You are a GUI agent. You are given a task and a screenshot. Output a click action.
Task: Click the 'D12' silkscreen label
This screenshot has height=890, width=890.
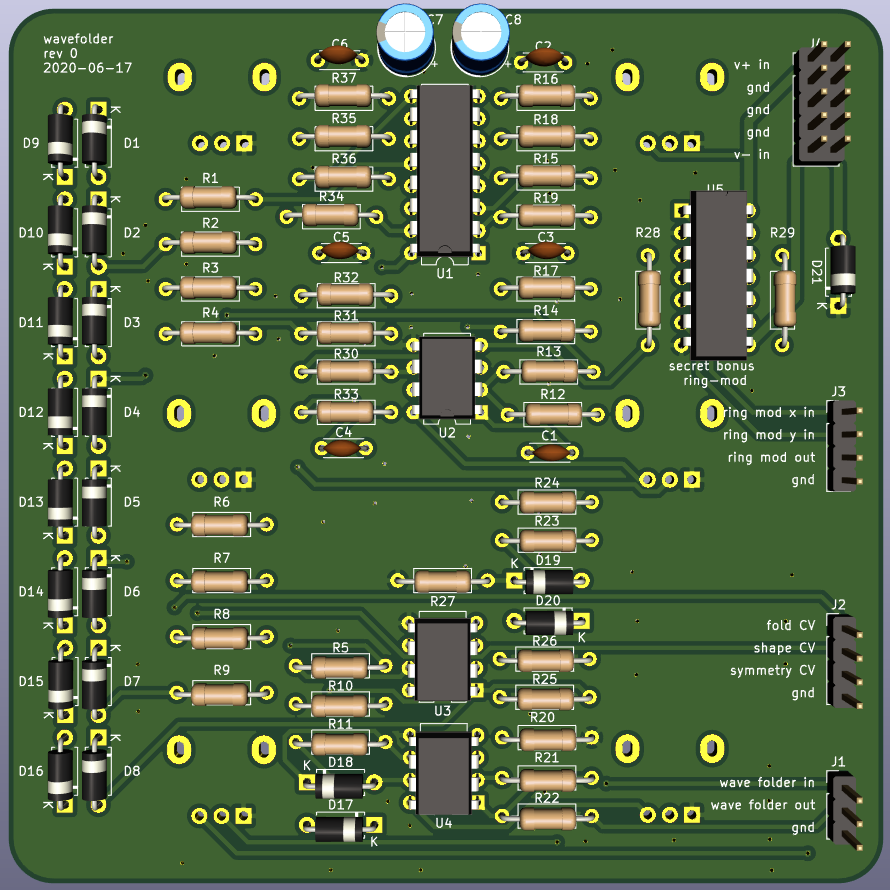(31, 412)
